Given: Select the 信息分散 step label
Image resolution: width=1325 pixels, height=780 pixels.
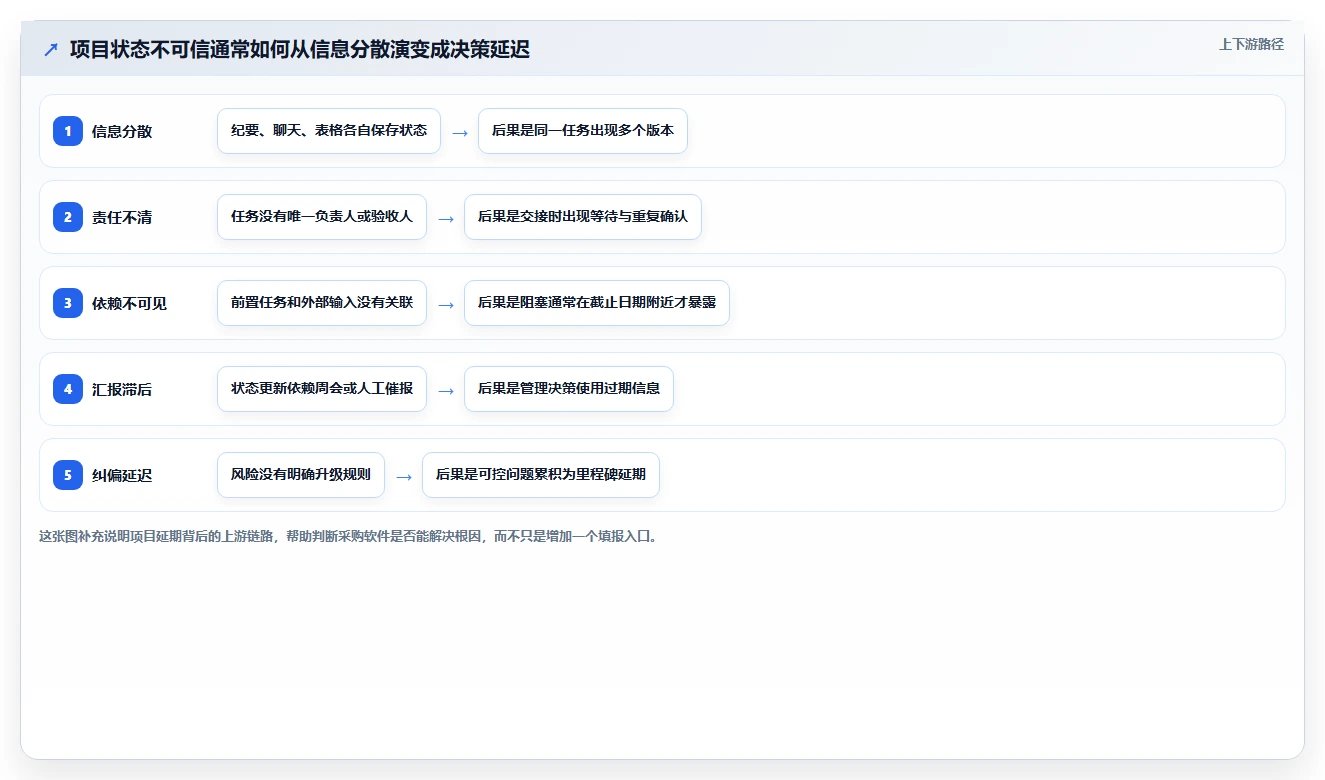Looking at the screenshot, I should [122, 131].
